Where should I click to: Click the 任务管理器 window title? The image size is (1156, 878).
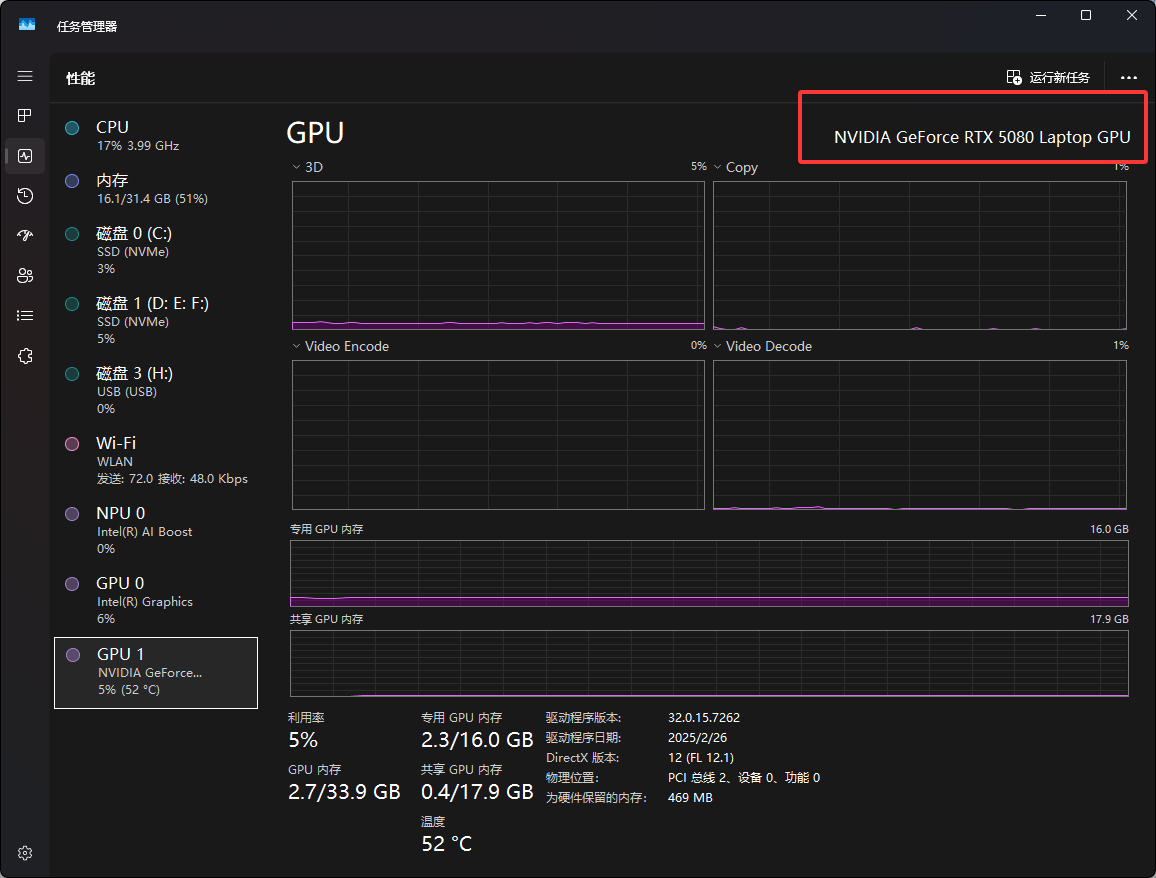tap(87, 27)
